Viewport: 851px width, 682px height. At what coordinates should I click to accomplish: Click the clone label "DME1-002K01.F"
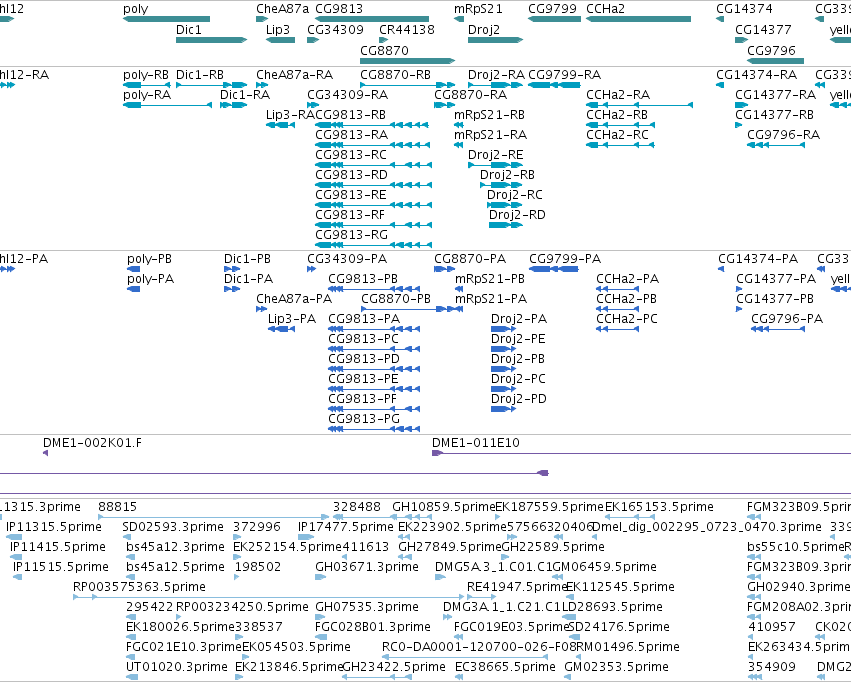point(92,443)
